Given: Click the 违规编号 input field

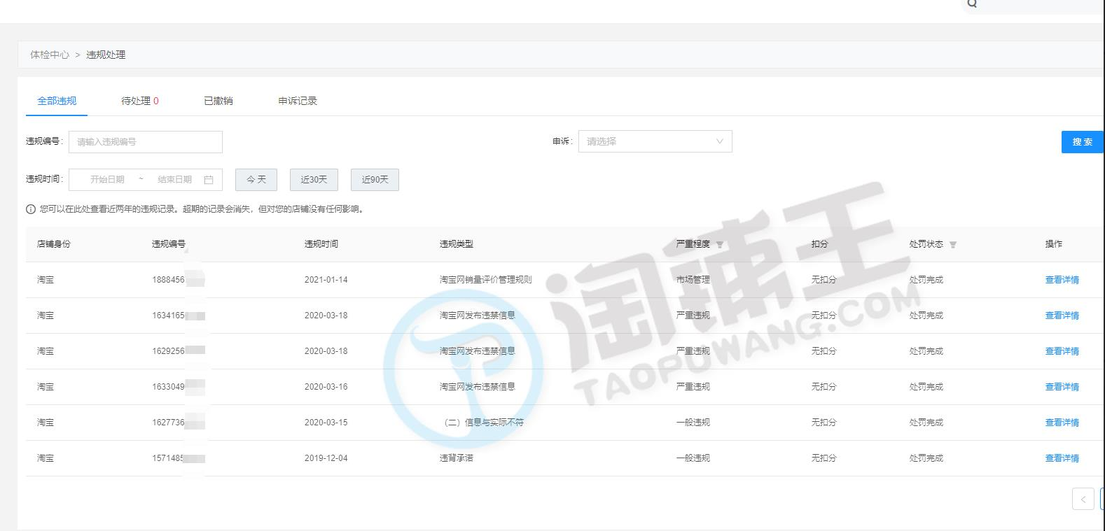Looking at the screenshot, I should 145,142.
